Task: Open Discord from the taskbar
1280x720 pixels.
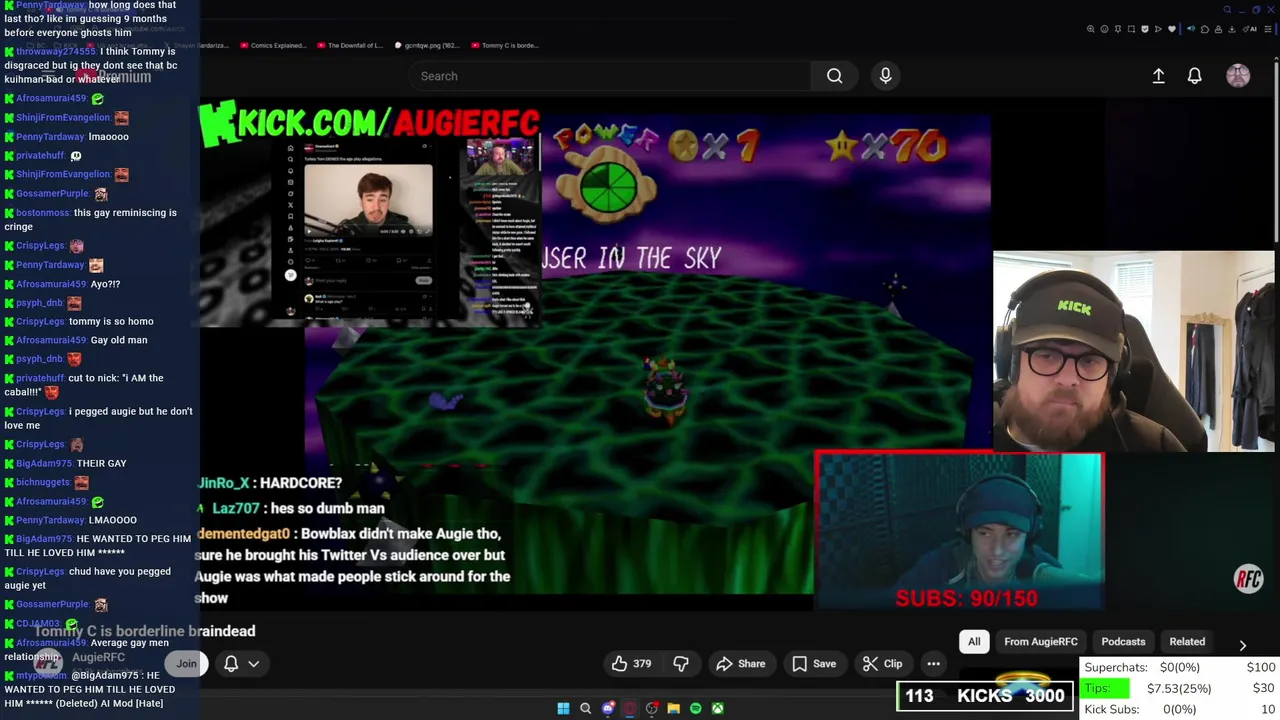Action: (607, 709)
